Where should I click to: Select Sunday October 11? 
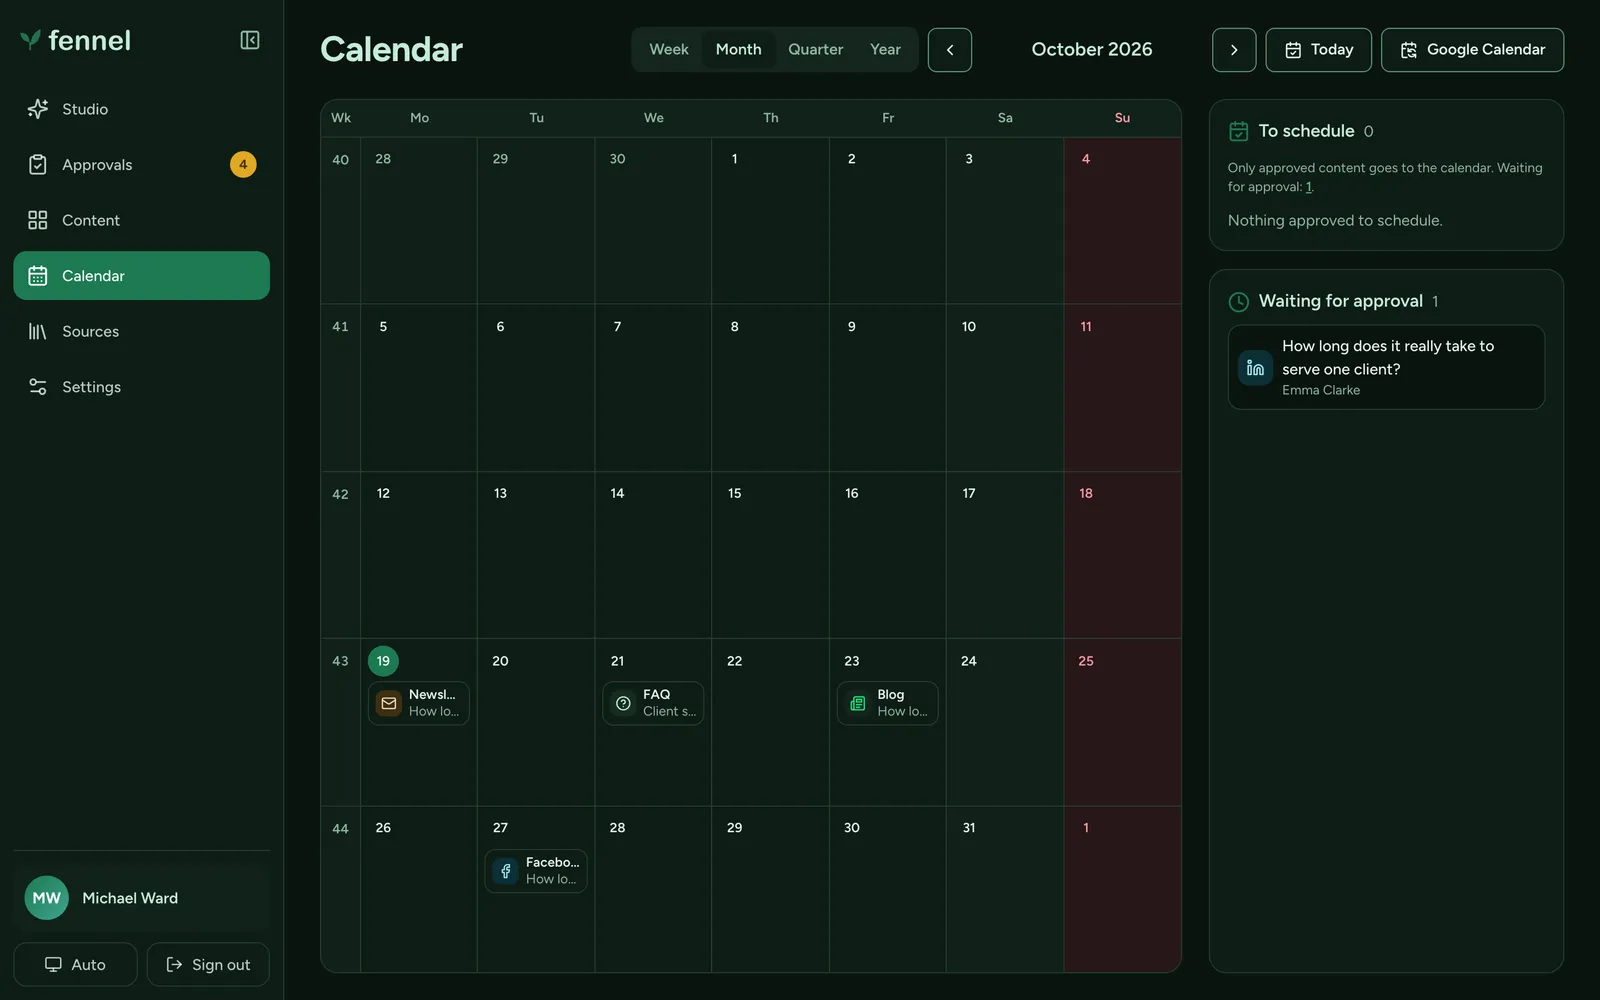[x=1122, y=388]
